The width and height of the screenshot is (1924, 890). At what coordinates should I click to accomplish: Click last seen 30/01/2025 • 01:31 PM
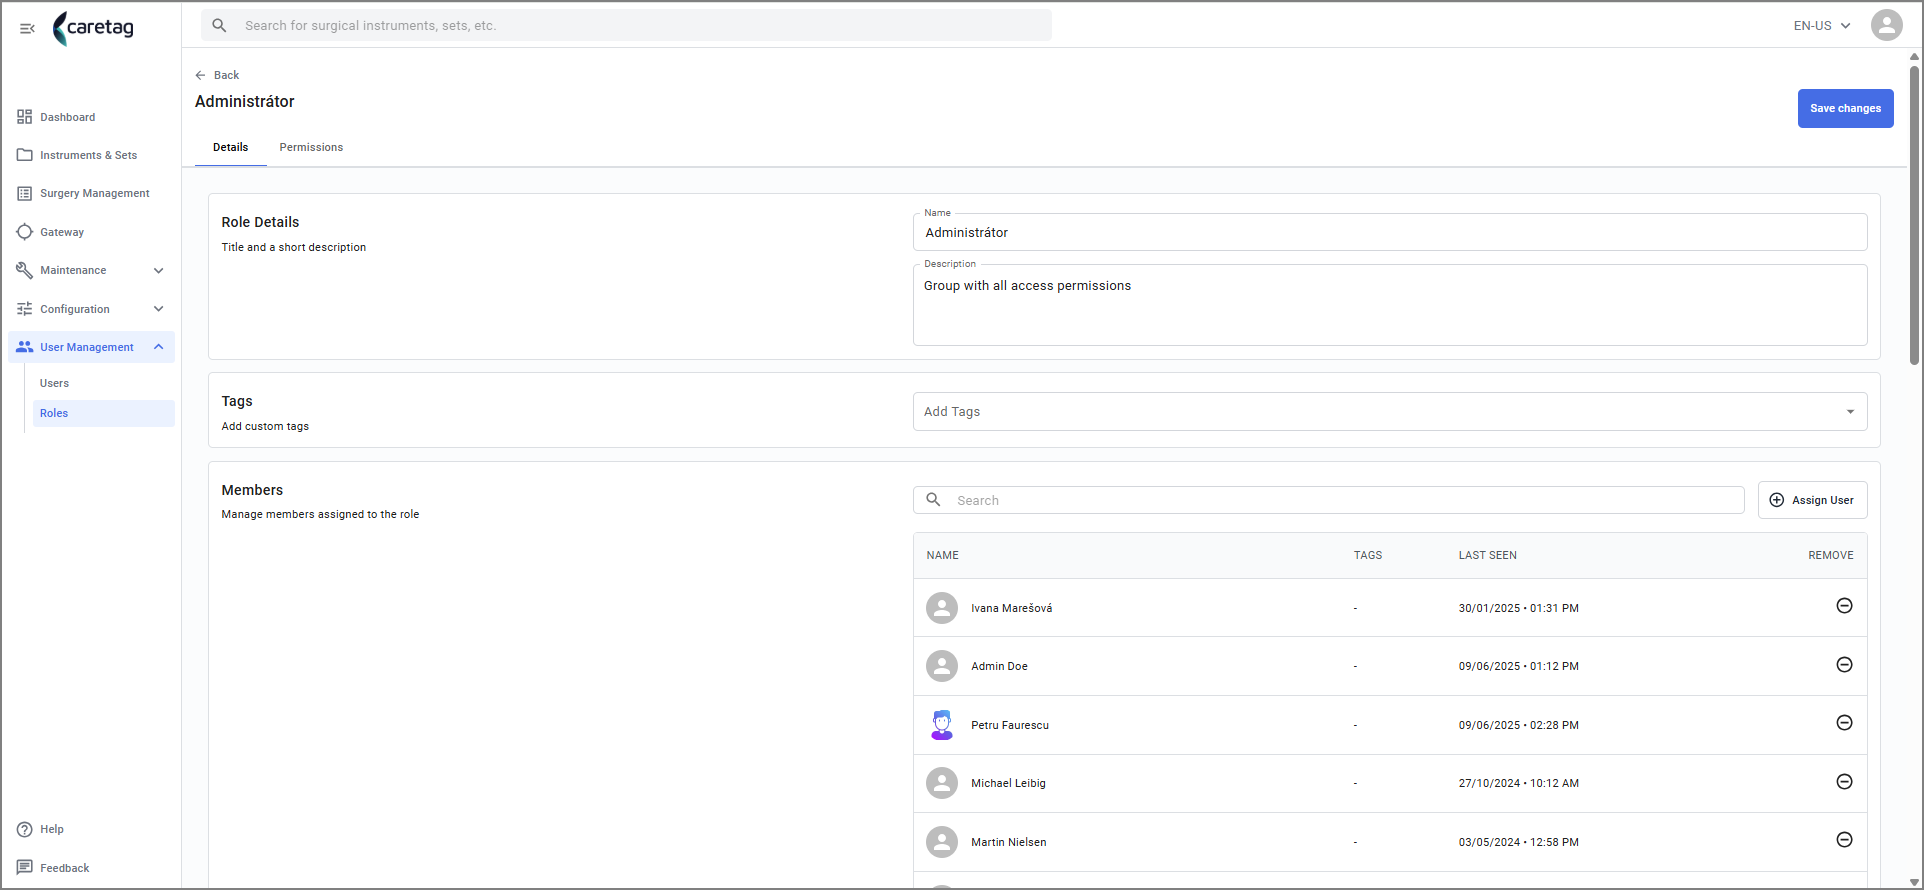(1518, 608)
